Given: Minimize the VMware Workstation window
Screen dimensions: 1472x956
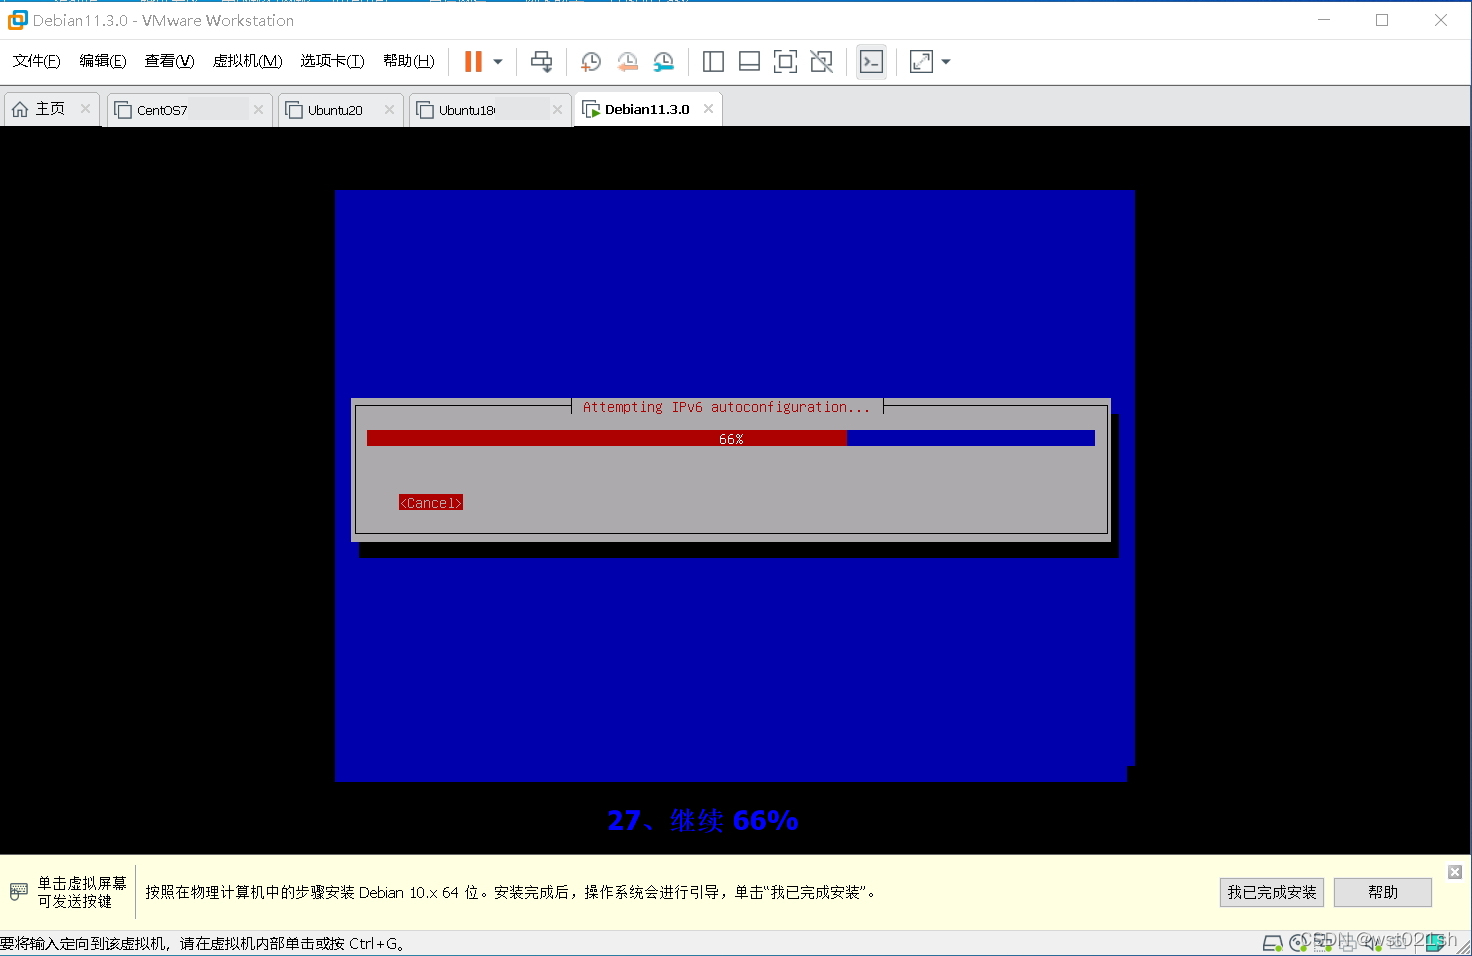Looking at the screenshot, I should 1324,20.
